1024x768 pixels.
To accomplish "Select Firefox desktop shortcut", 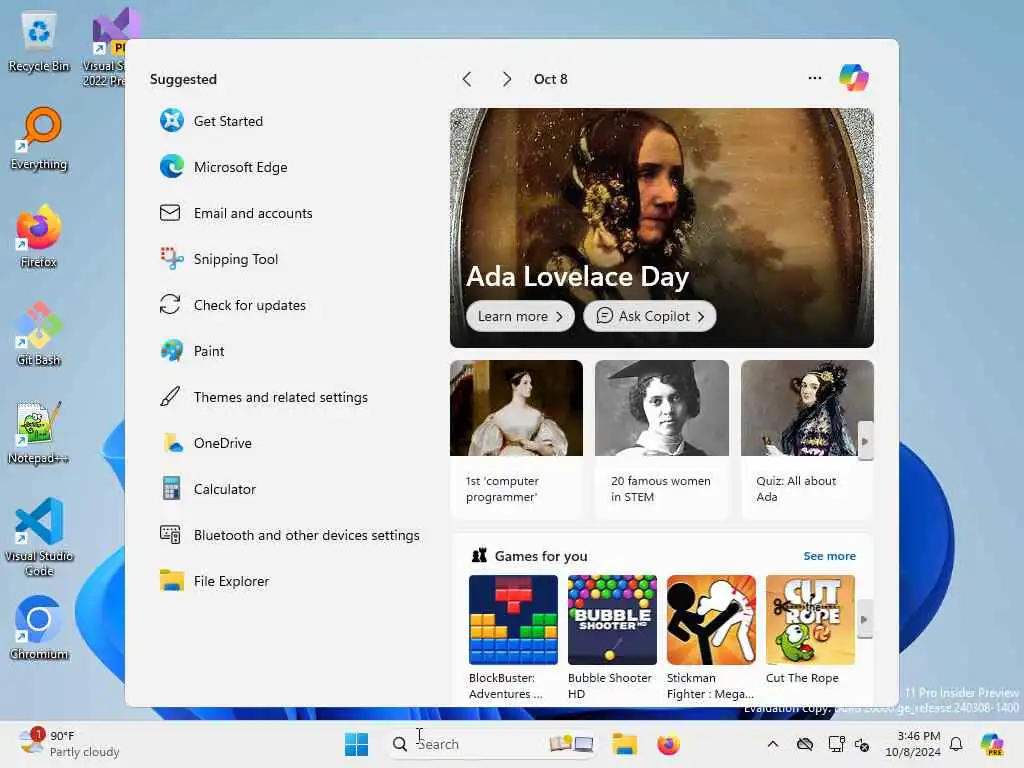I will (x=39, y=236).
